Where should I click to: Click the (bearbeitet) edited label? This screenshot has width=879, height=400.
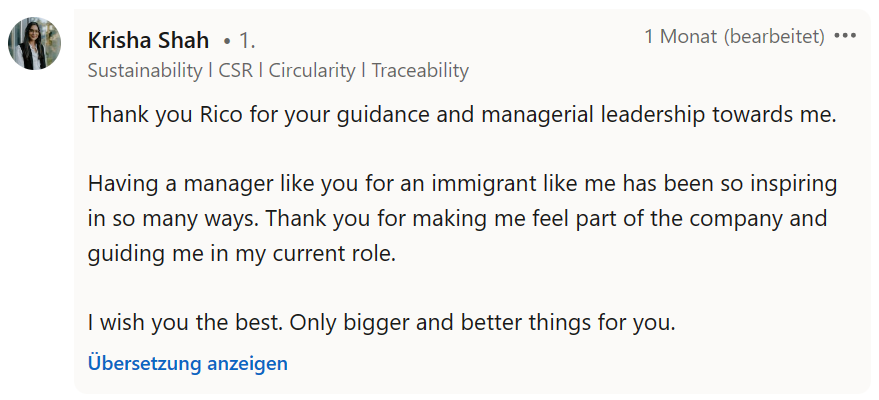(774, 37)
